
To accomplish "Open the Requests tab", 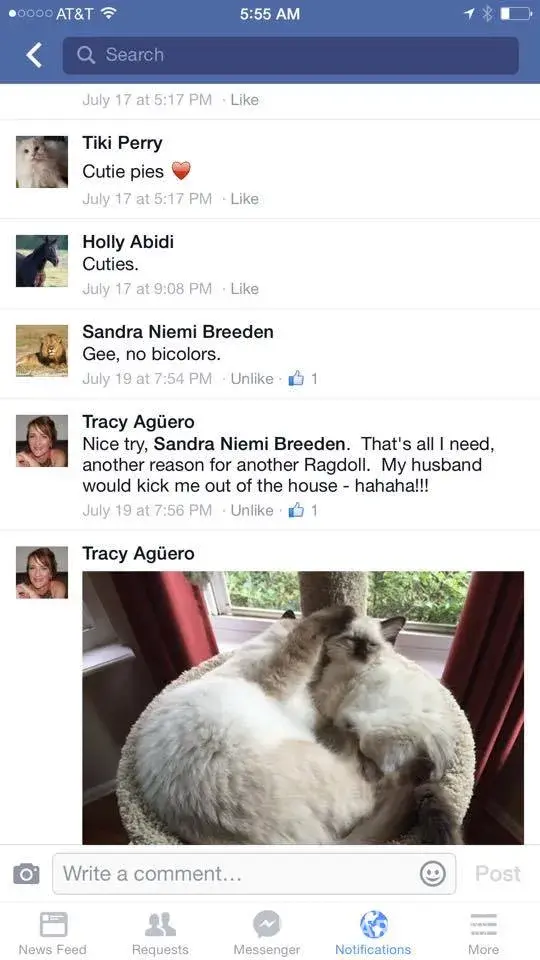I will click(x=160, y=933).
